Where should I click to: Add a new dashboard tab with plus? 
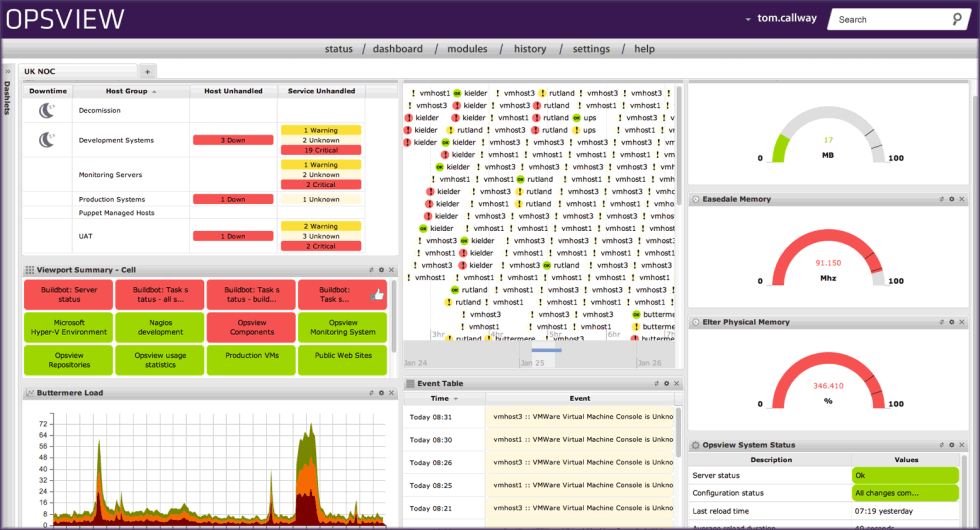point(148,72)
